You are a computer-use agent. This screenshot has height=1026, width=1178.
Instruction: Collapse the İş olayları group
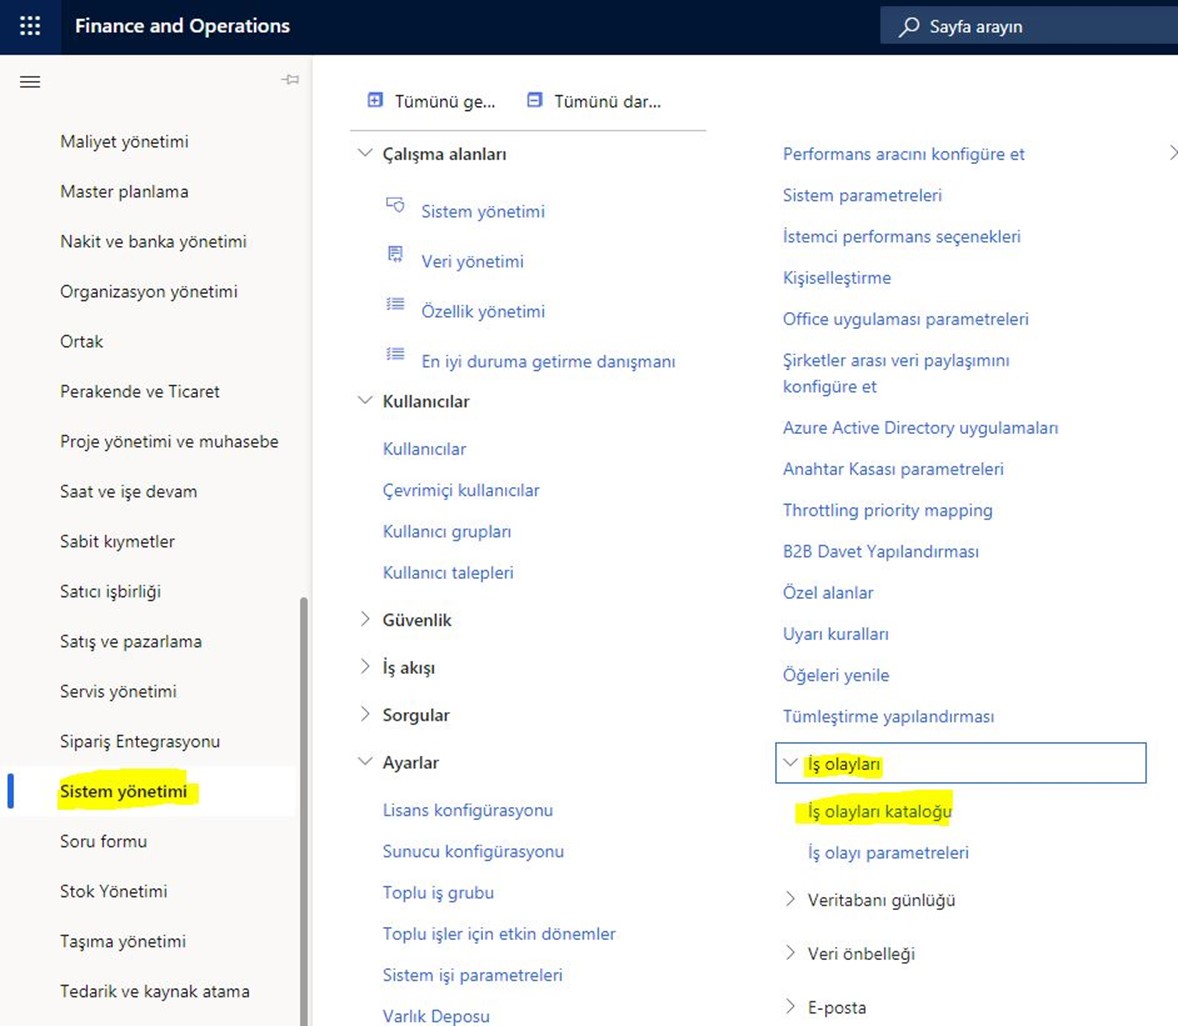[790, 763]
